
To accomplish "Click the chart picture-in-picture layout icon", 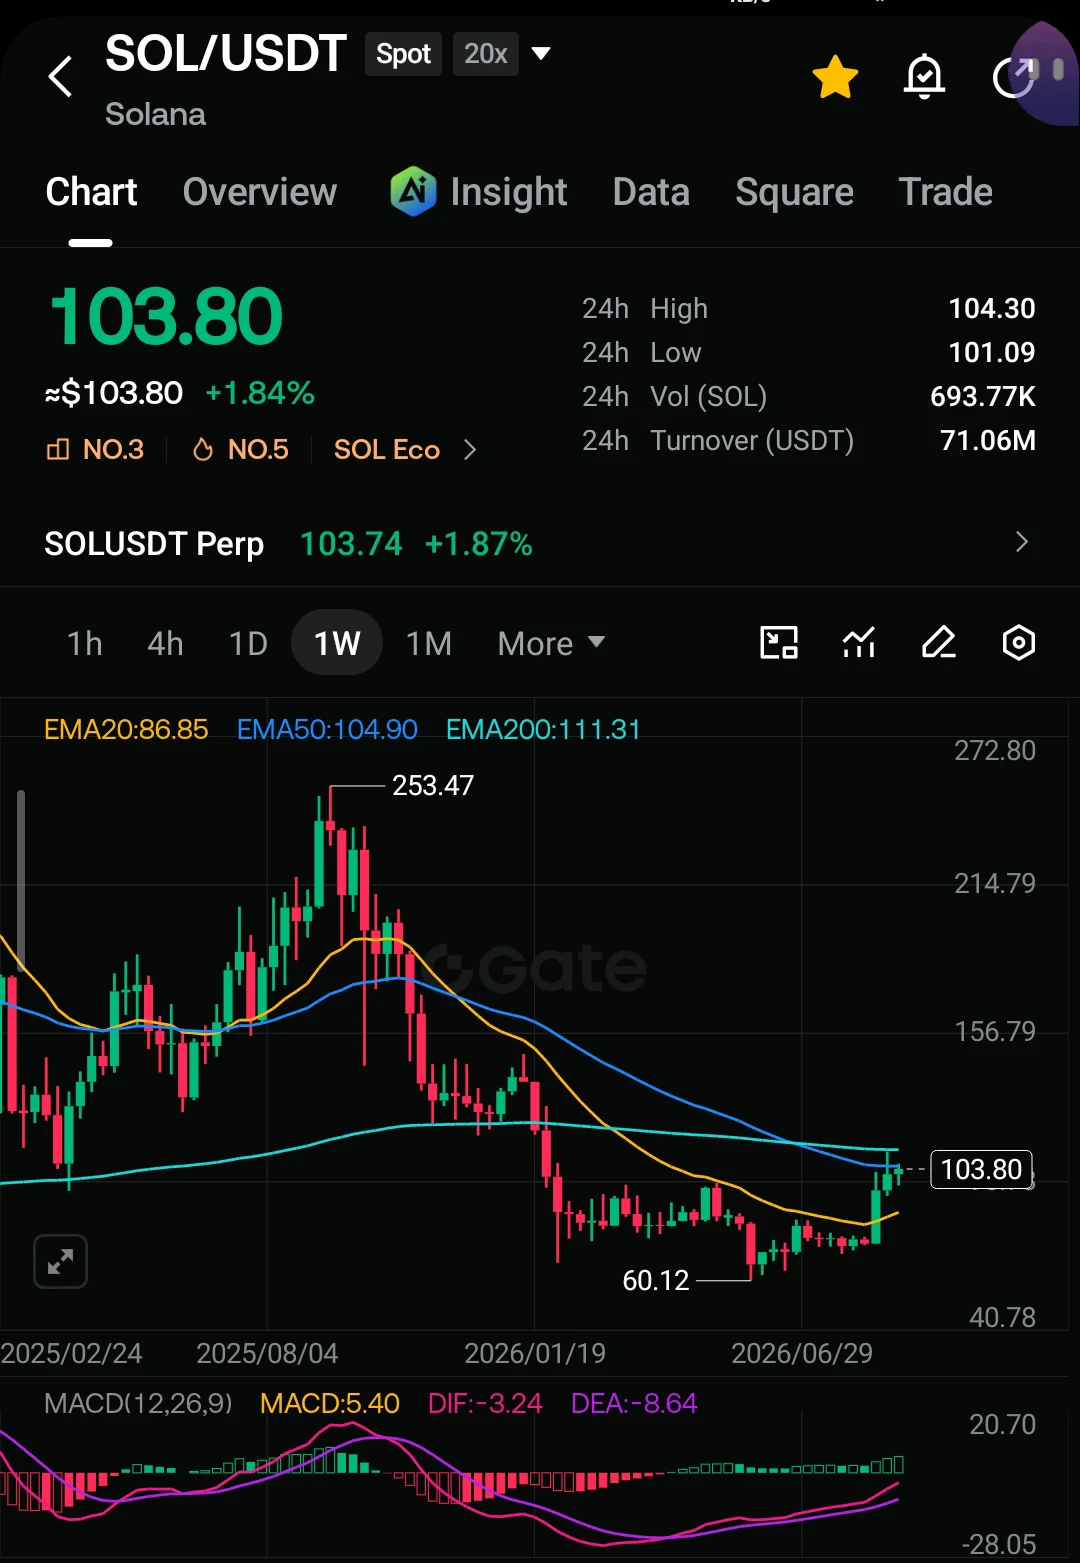I will coord(779,642).
